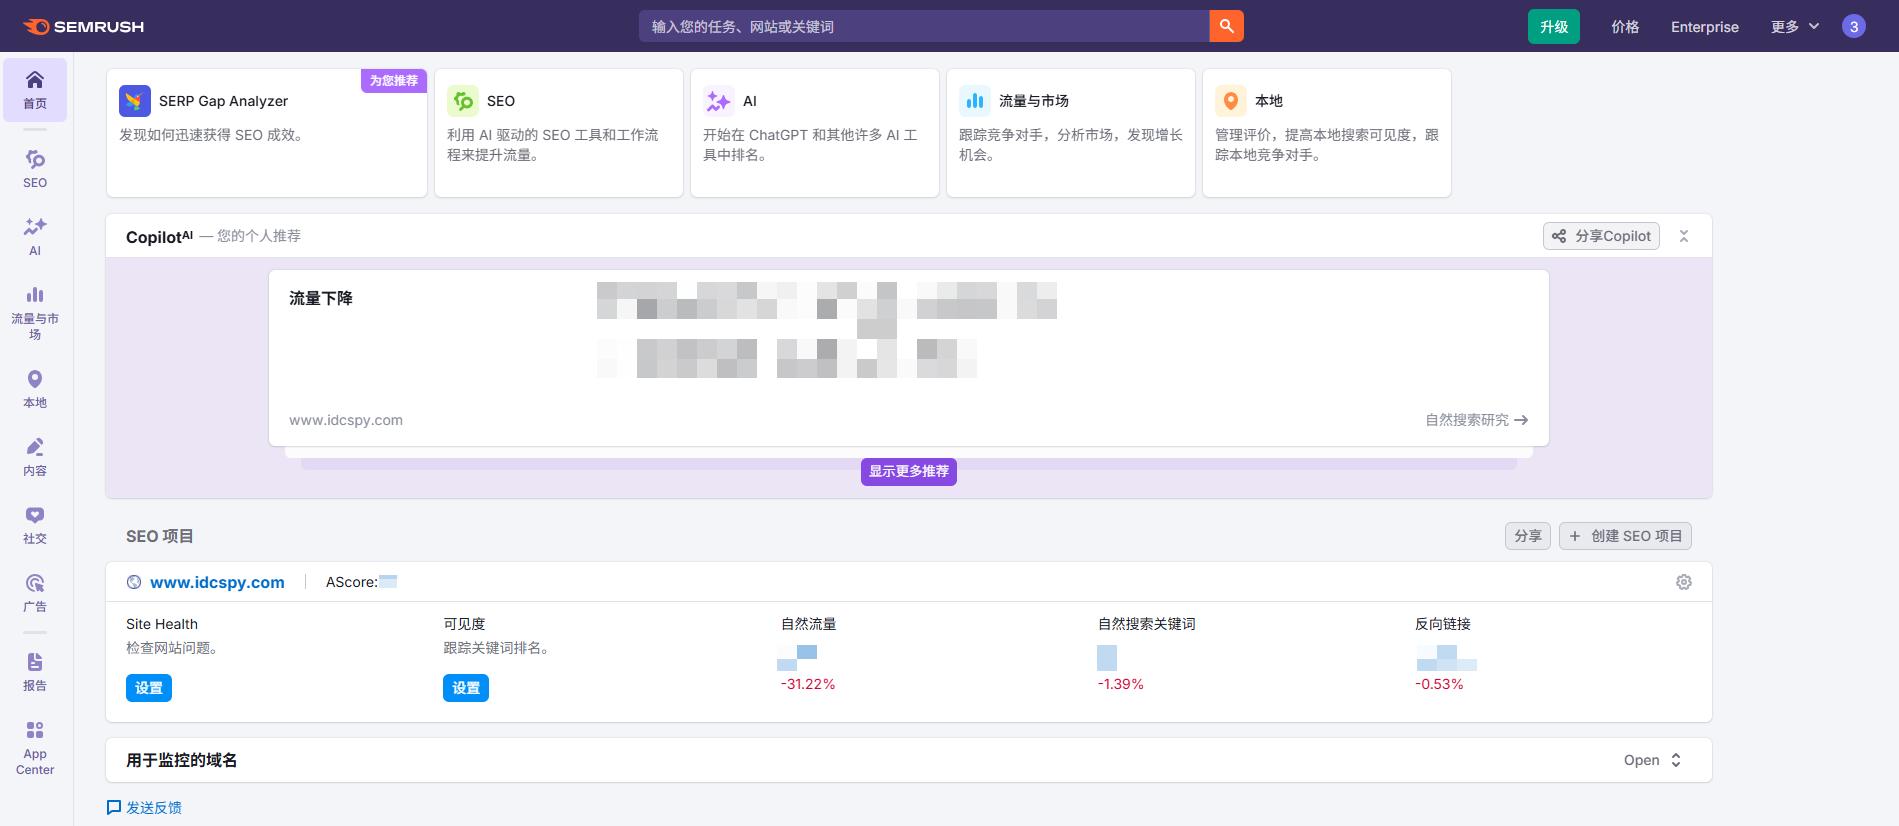
Task: Open the Enterprise menu item
Action: coord(1705,26)
